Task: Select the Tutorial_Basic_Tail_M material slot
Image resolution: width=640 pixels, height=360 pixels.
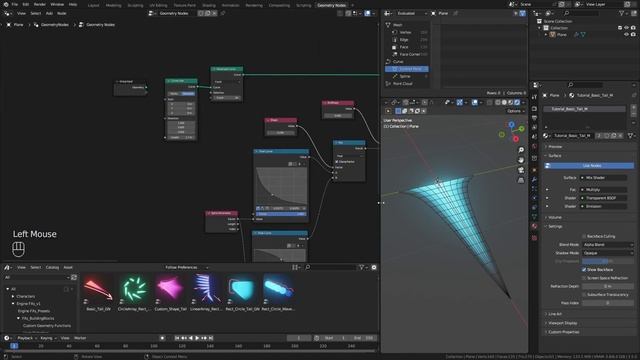Action: 584,109
